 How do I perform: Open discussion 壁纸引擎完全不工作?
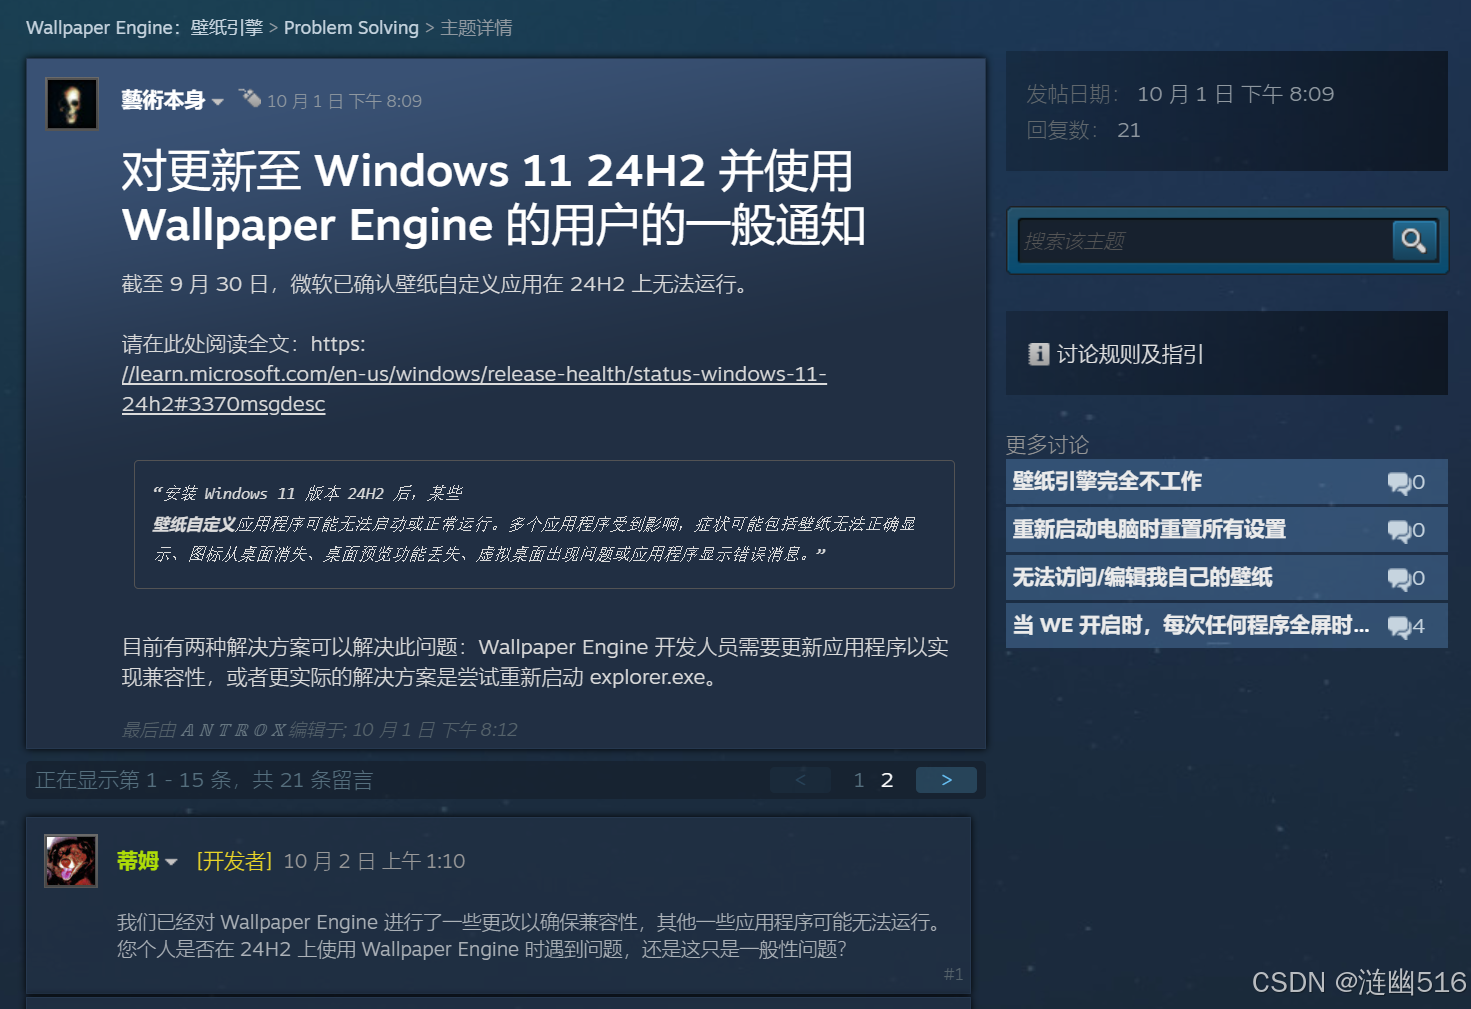pyautogui.click(x=1107, y=482)
